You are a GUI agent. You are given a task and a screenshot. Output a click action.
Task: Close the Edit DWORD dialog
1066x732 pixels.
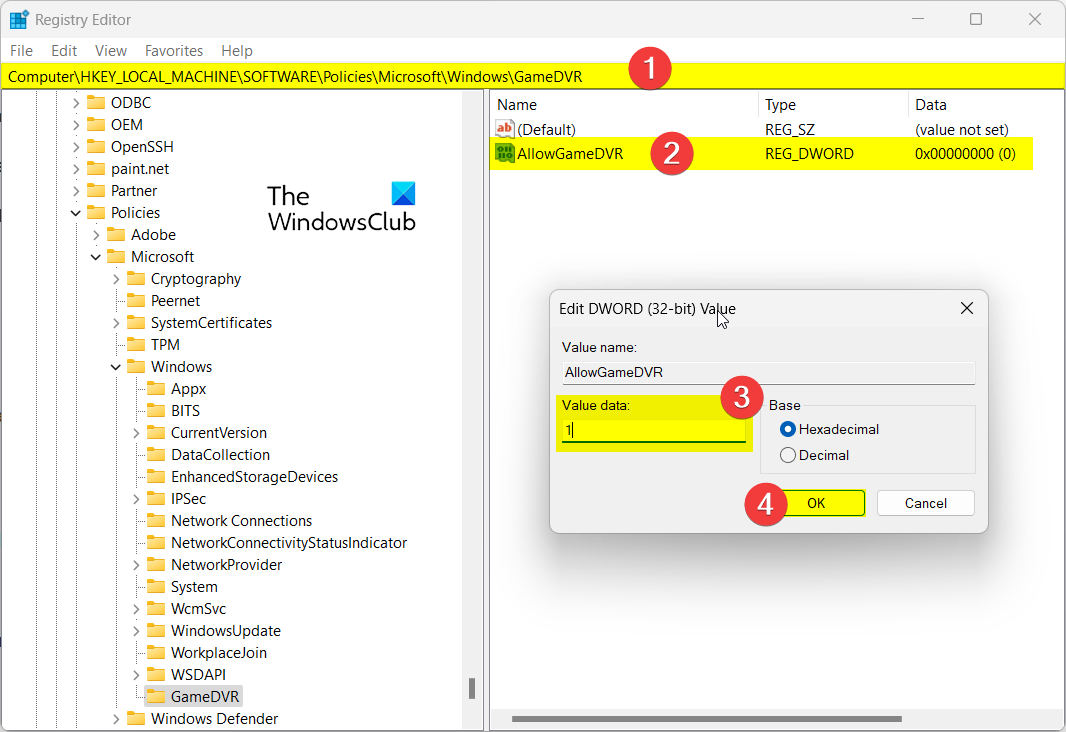[x=966, y=309]
